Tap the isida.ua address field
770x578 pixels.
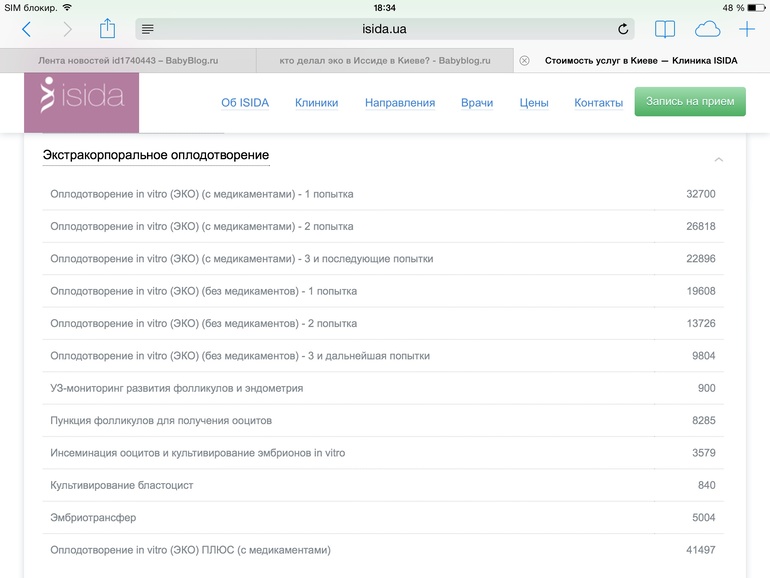point(384,29)
